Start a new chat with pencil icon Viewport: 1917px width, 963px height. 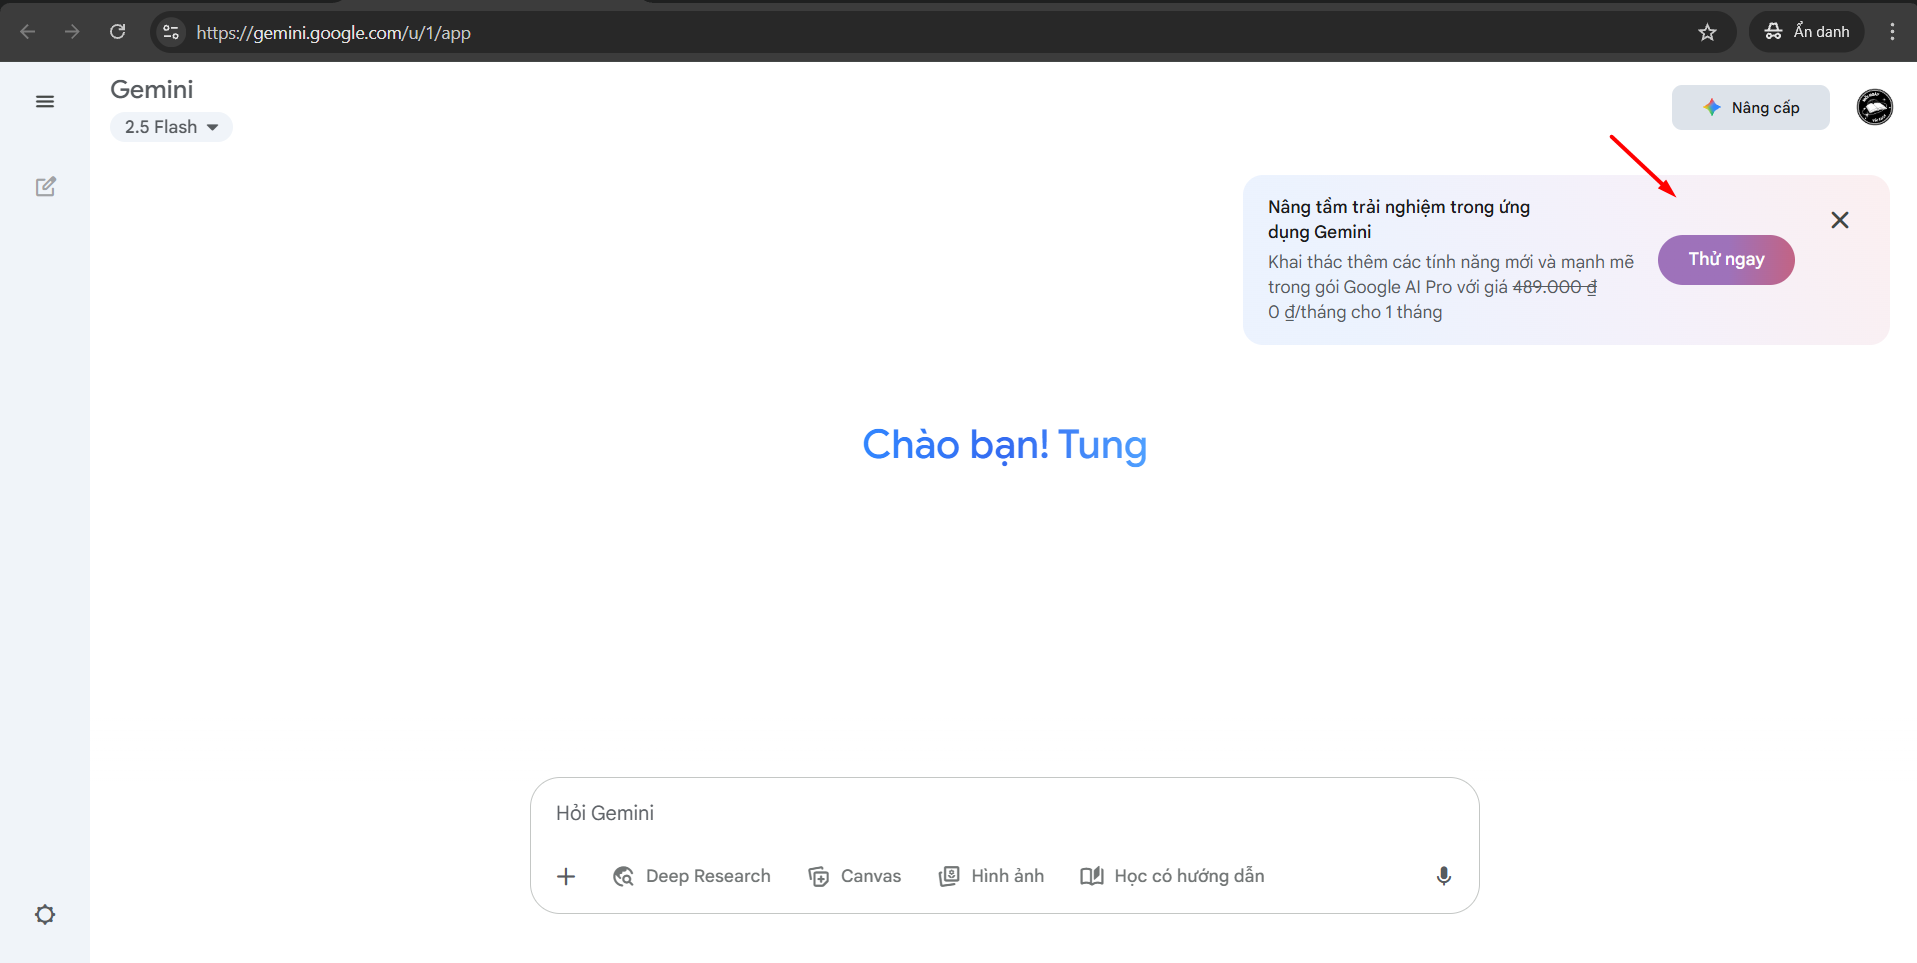coord(45,187)
